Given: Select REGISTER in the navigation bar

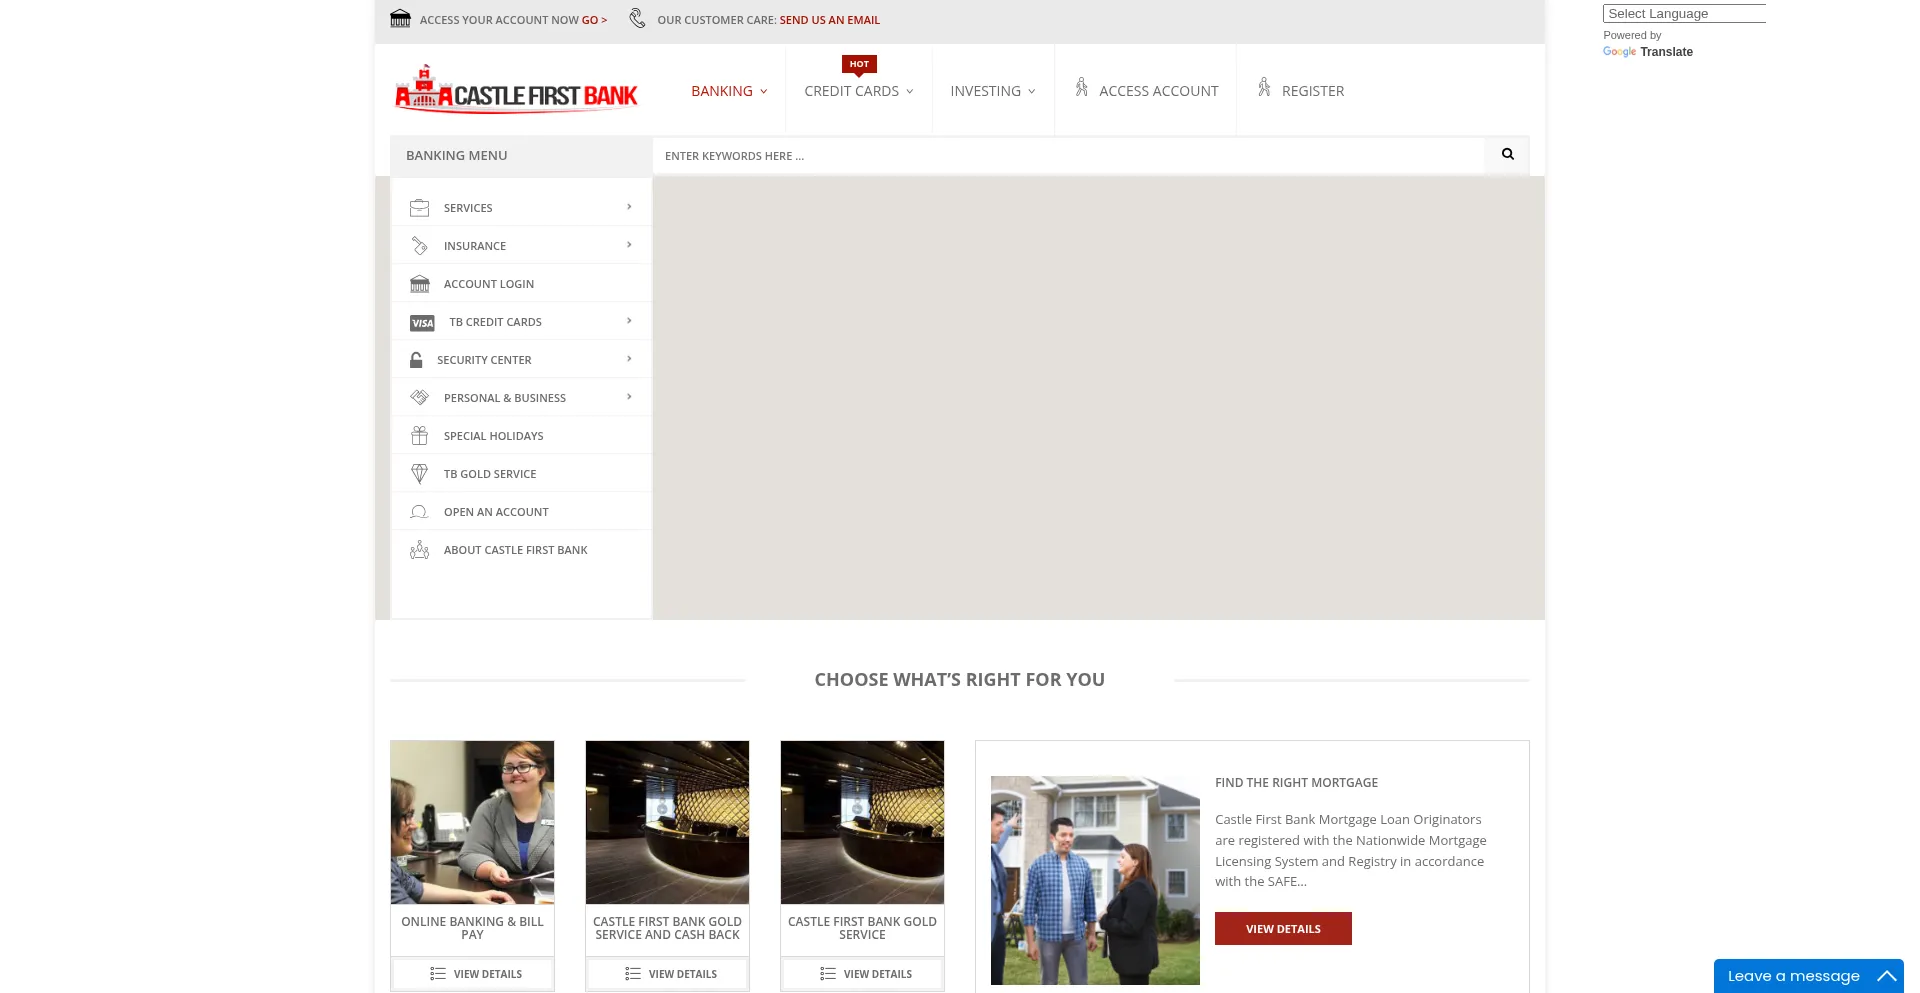Looking at the screenshot, I should tap(1312, 90).
